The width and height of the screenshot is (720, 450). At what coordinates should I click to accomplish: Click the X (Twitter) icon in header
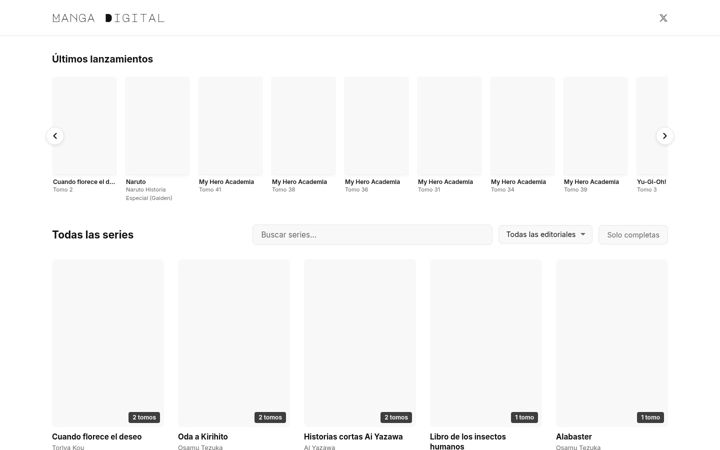(663, 18)
